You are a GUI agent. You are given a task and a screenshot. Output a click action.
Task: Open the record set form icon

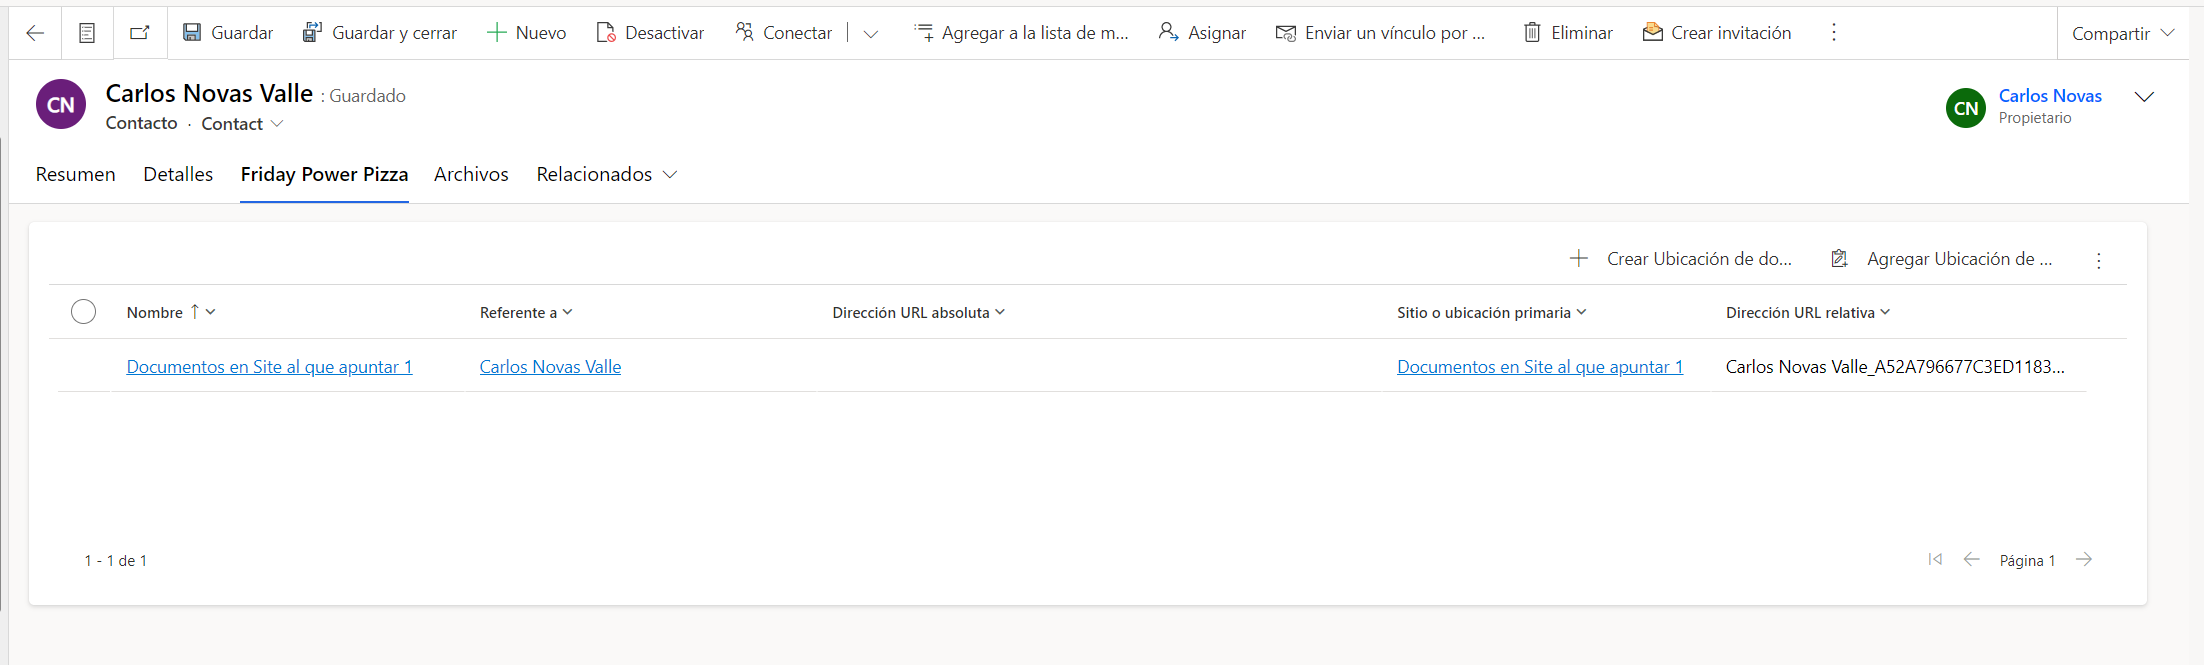pos(87,33)
